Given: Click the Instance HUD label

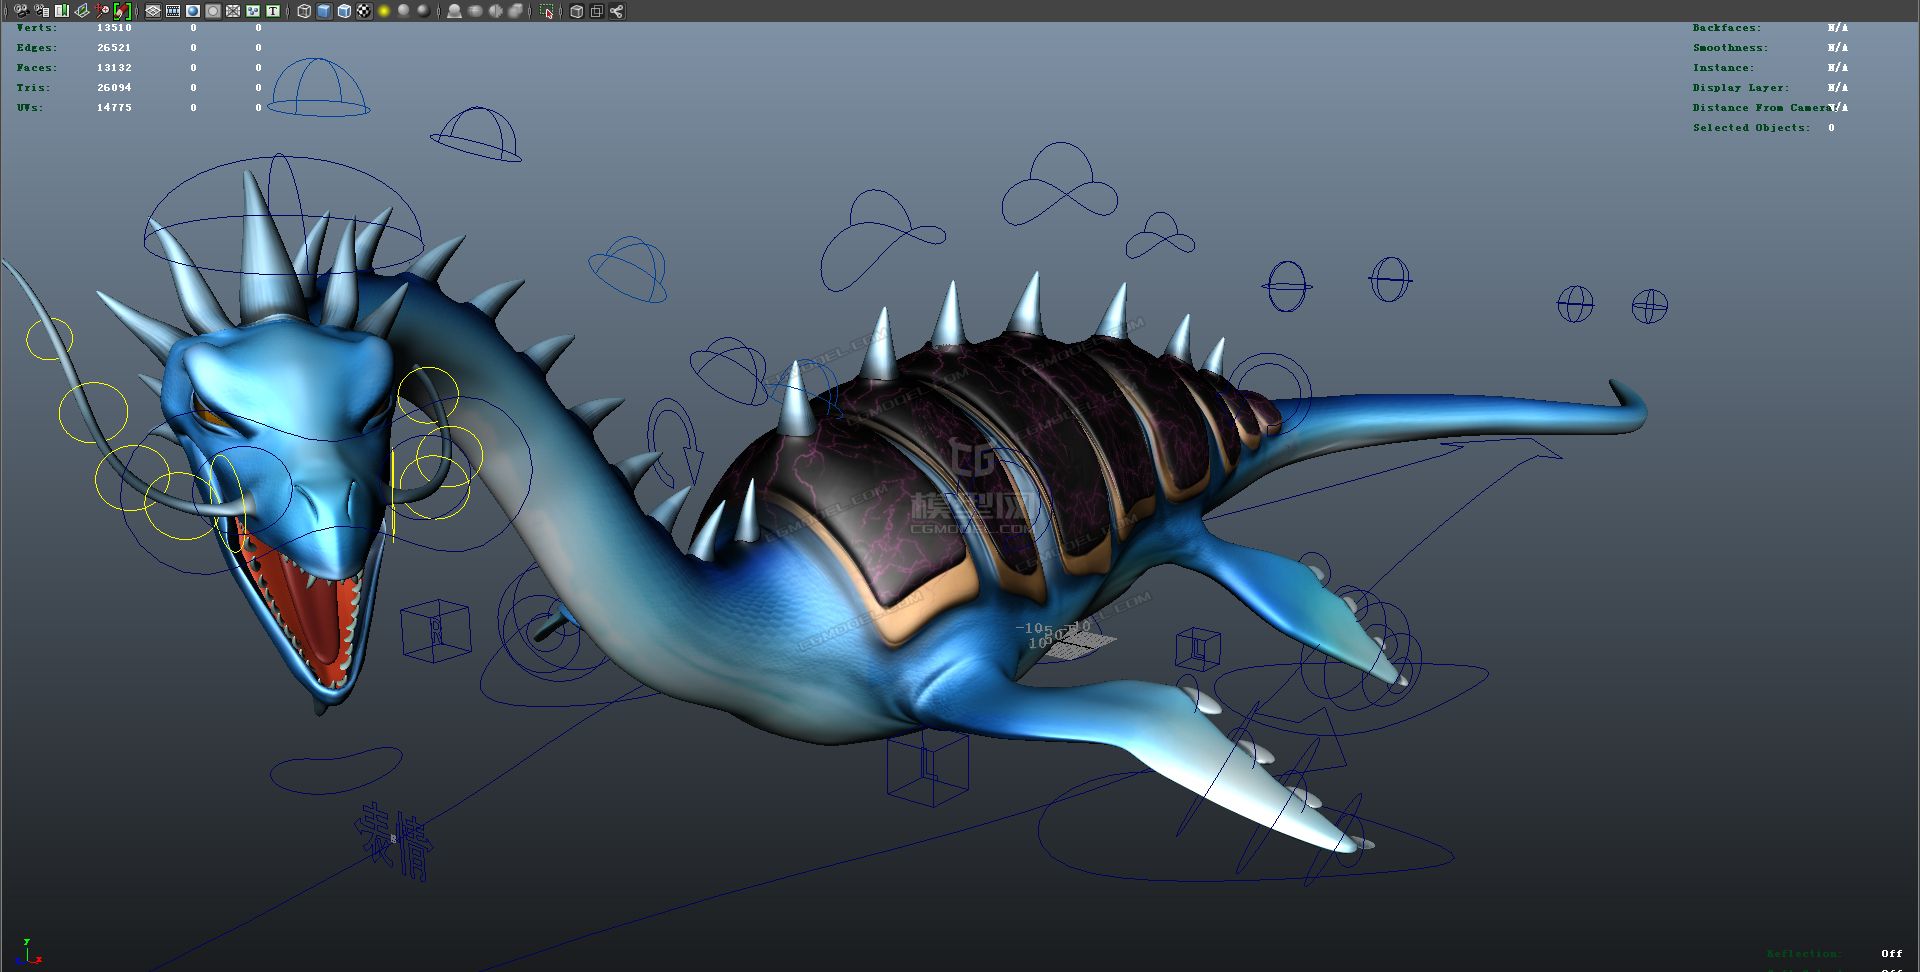Looking at the screenshot, I should [1723, 68].
